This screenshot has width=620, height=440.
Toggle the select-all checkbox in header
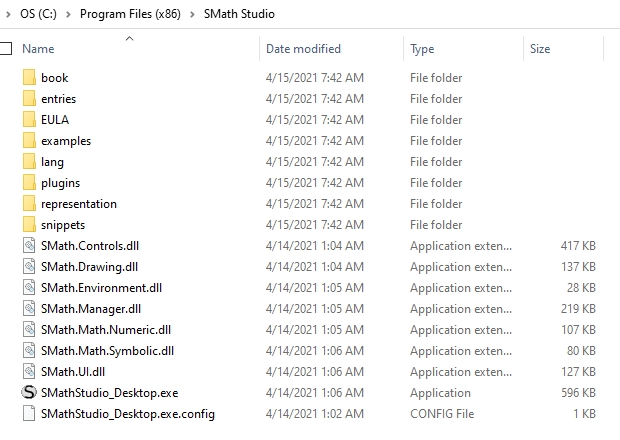point(6,48)
